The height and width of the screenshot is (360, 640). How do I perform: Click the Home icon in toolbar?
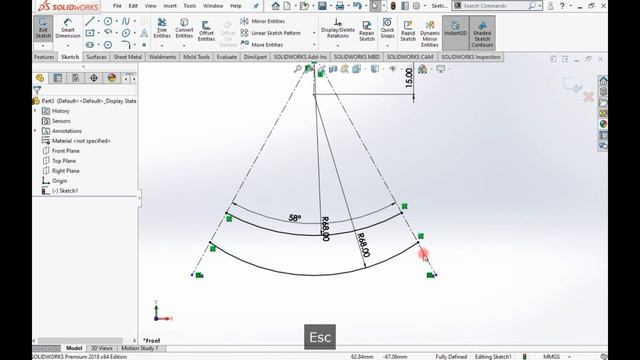pyautogui.click(x=276, y=6)
